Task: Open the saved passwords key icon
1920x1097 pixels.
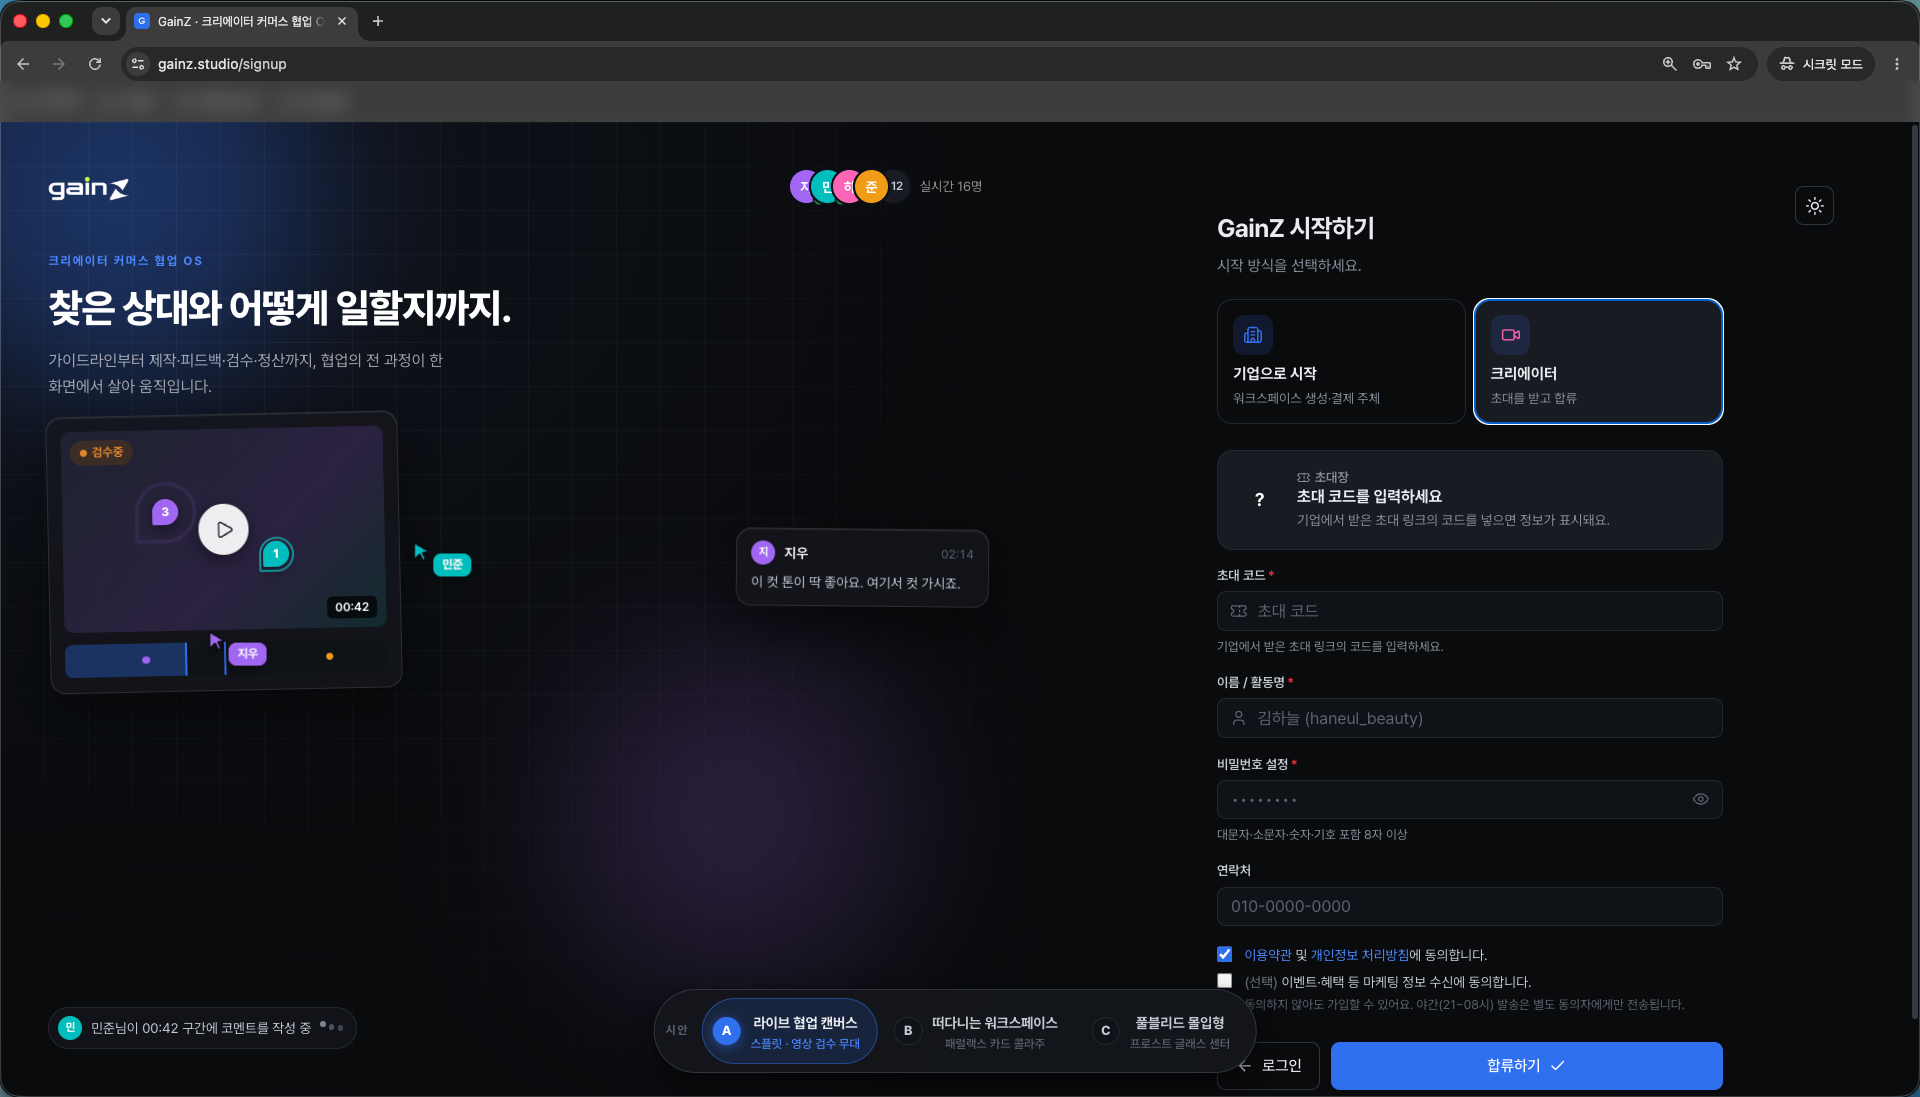Action: (1701, 64)
